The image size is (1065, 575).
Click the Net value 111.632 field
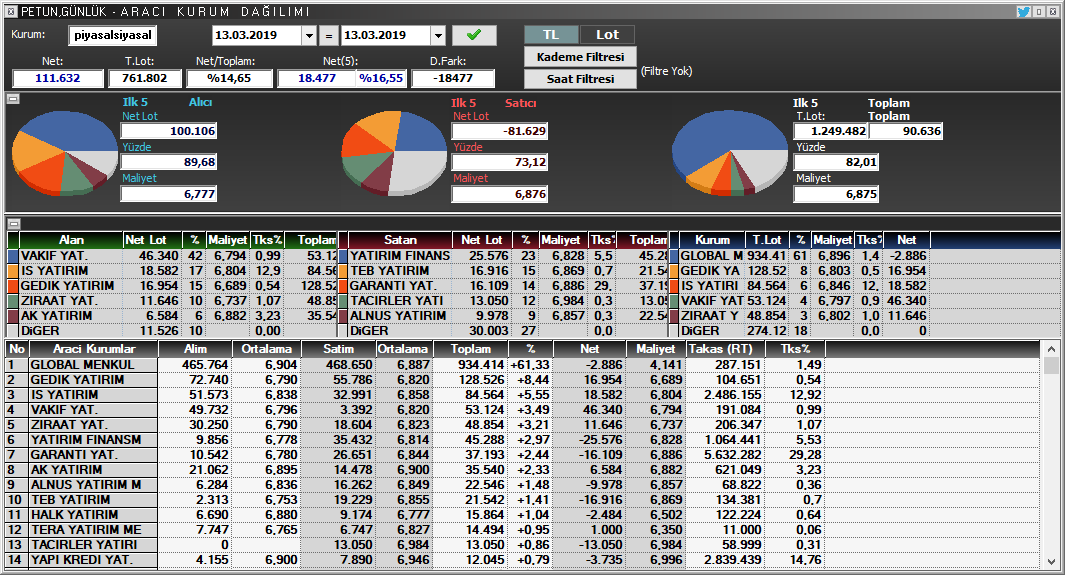(58, 78)
